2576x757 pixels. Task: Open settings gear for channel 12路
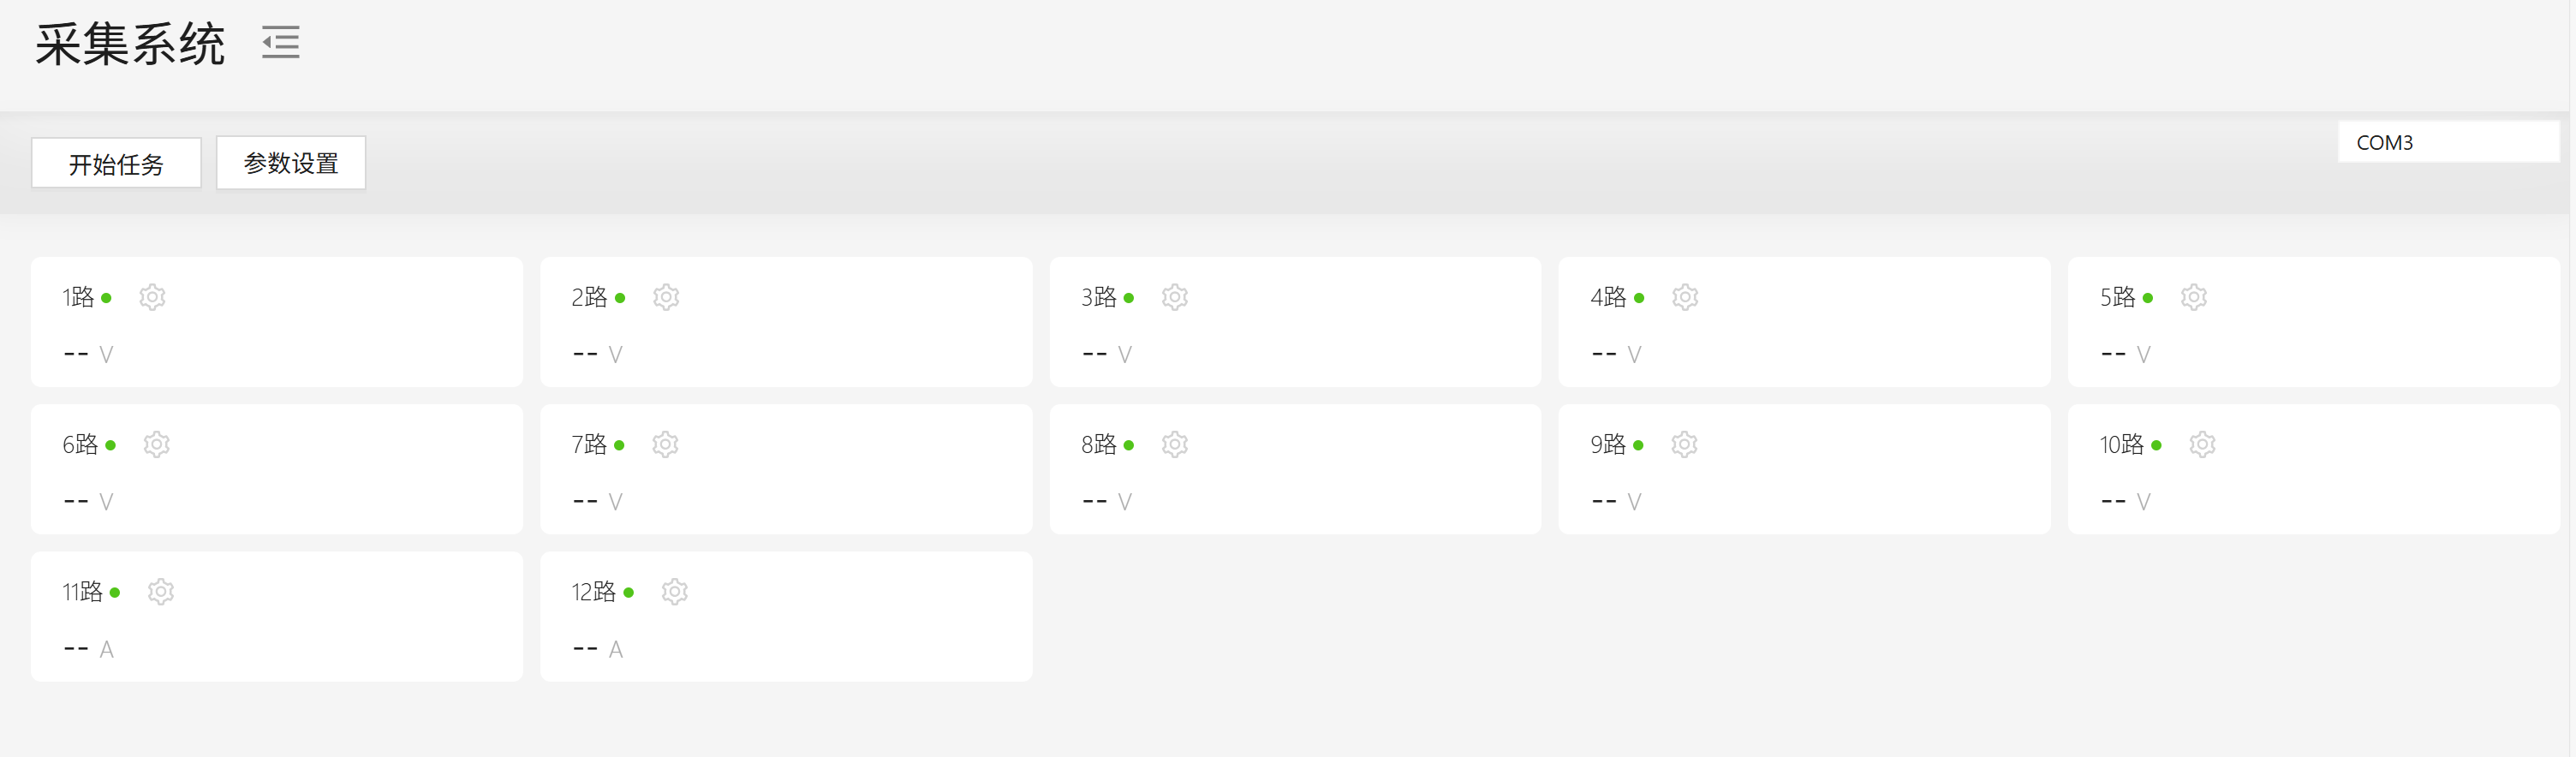pos(675,592)
